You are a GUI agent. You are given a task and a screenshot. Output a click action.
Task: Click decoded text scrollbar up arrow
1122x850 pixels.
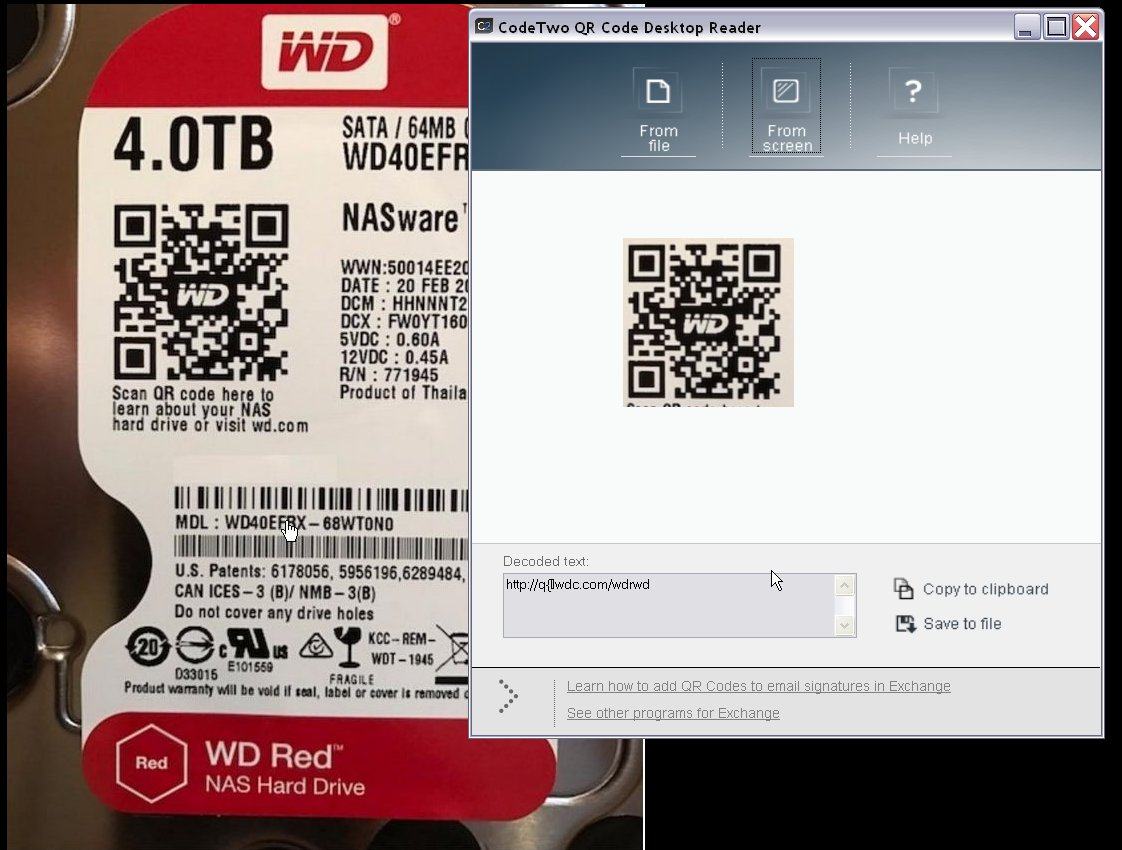point(844,585)
